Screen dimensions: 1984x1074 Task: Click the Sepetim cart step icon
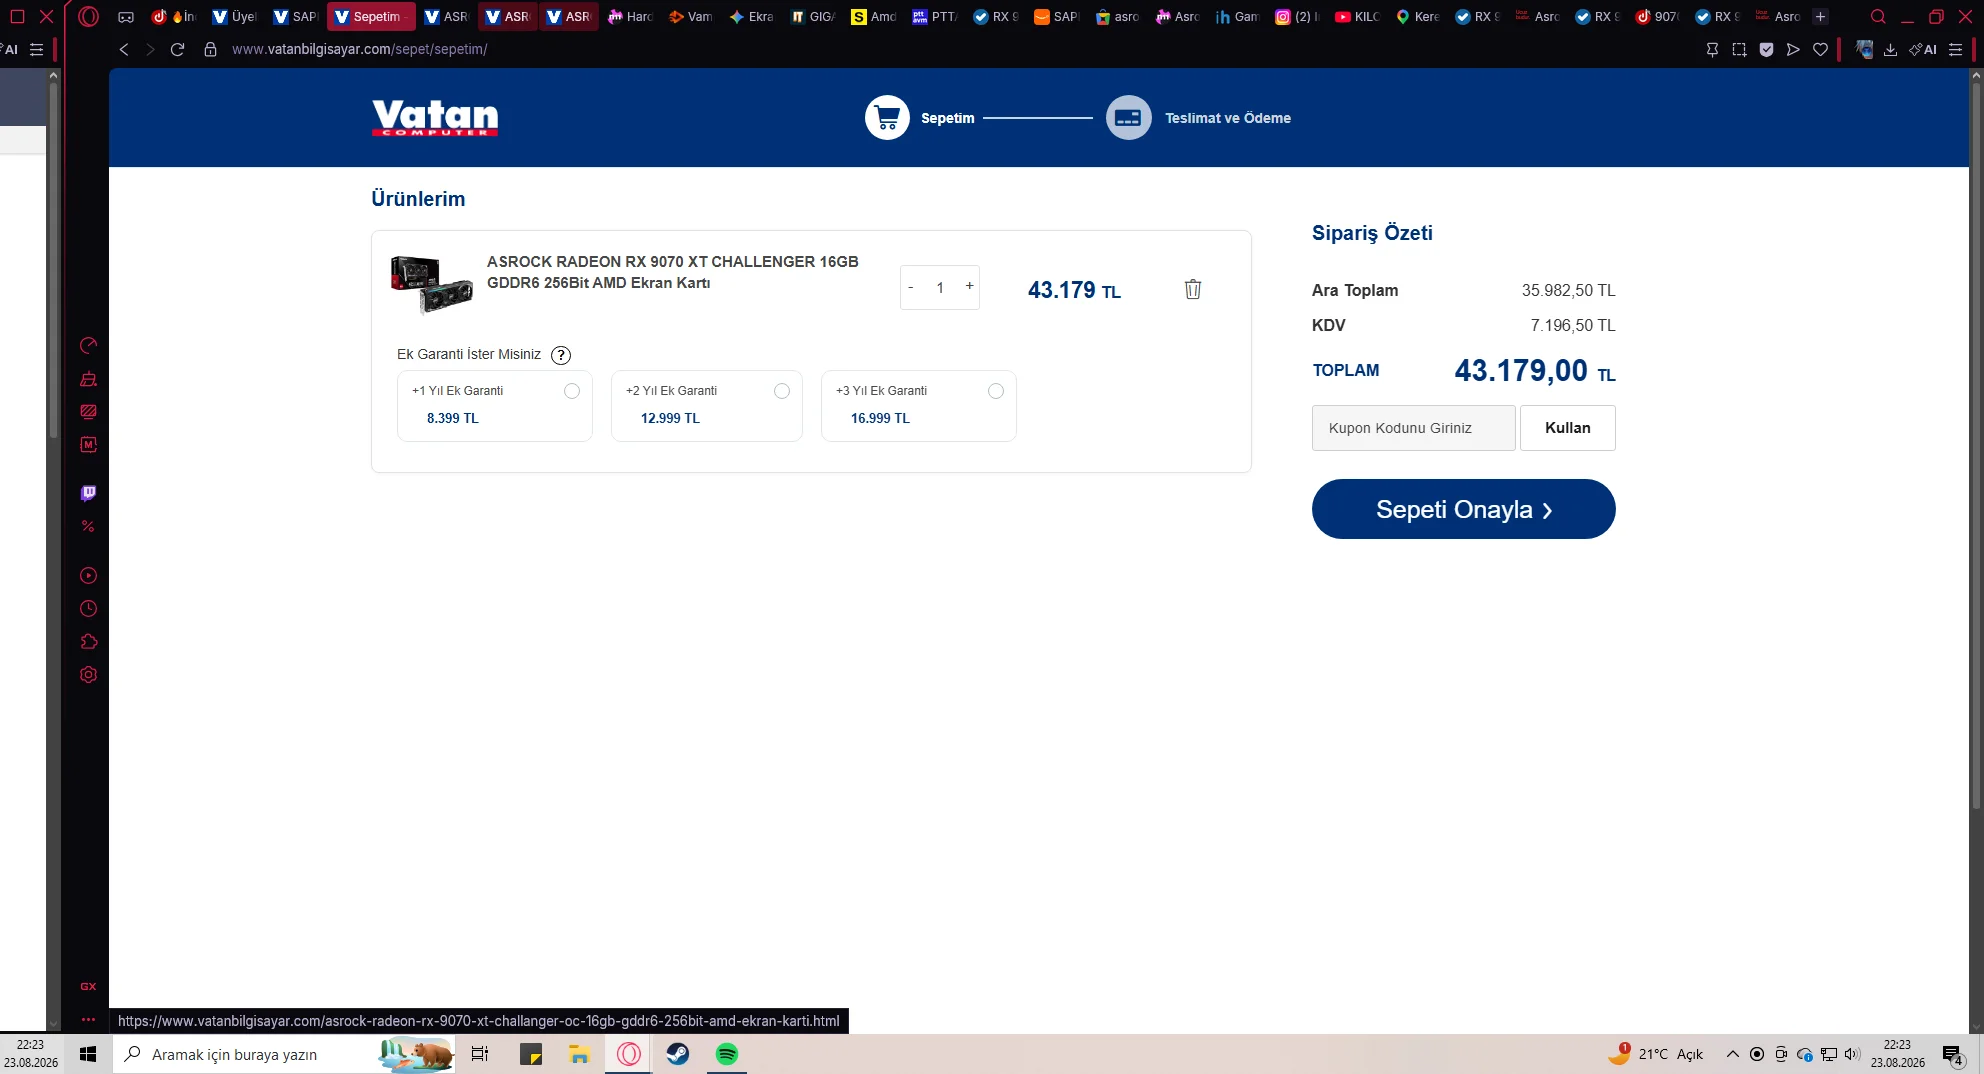point(887,118)
